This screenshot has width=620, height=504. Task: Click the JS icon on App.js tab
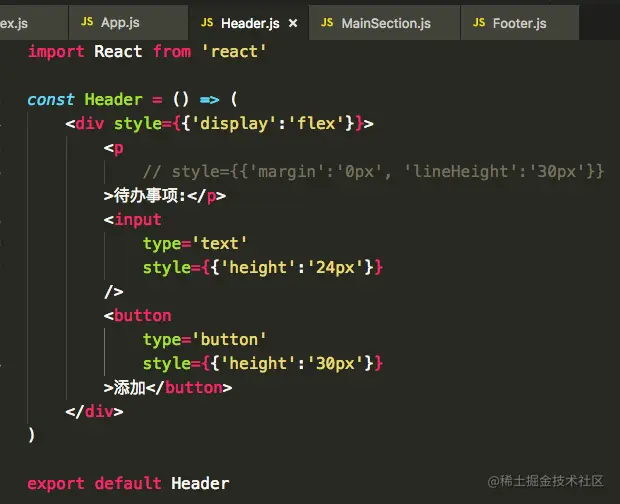(x=87, y=22)
